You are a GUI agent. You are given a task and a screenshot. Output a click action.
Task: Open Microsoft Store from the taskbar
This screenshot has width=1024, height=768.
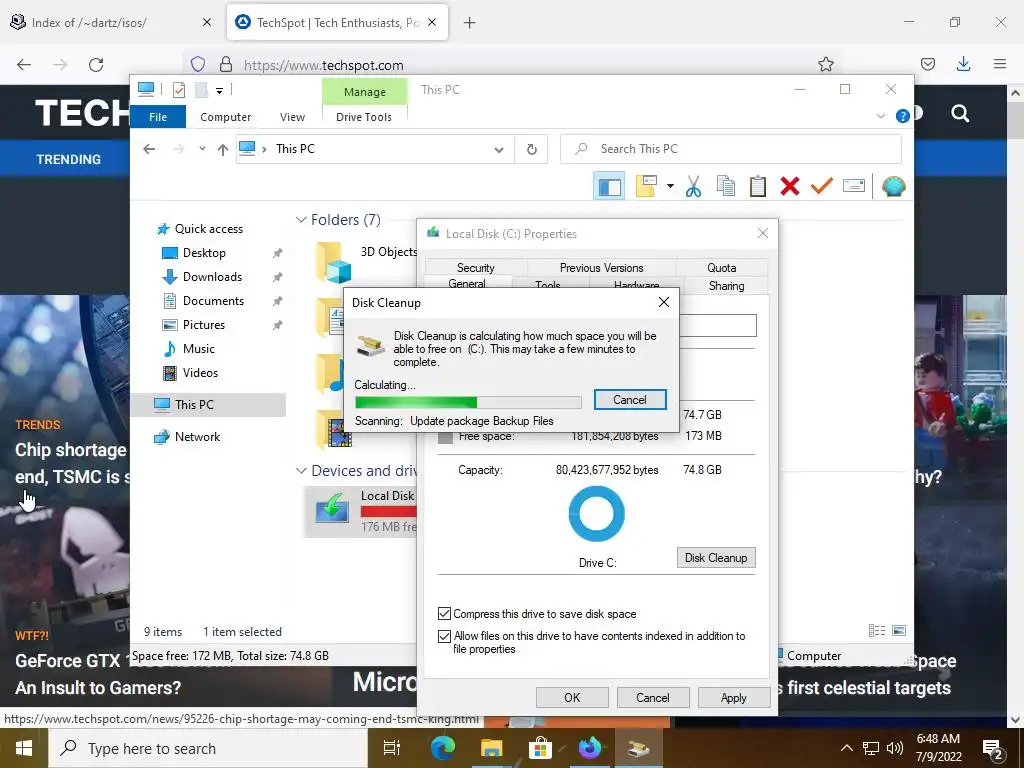pos(540,748)
